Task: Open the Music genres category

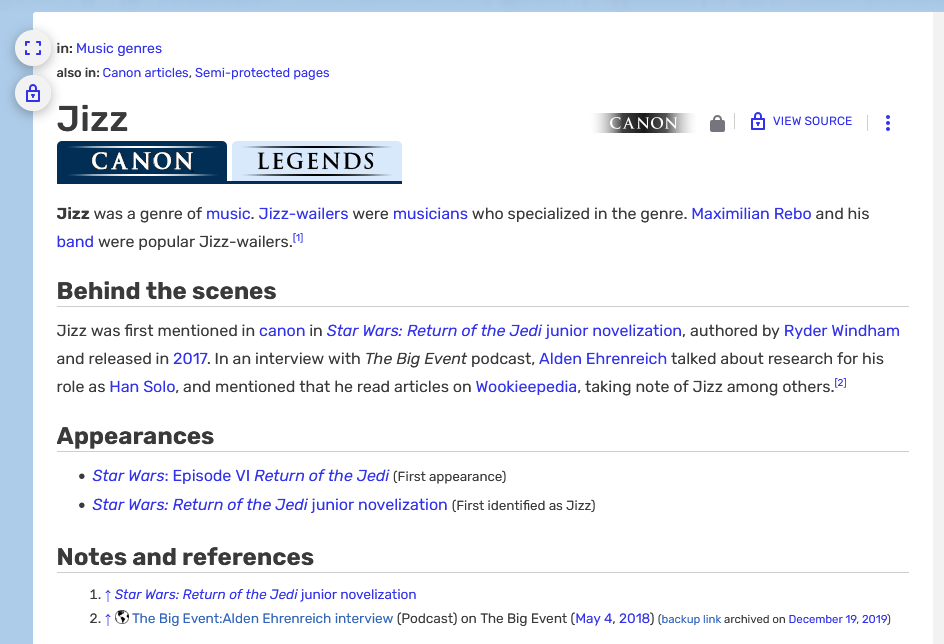Action: (x=119, y=48)
